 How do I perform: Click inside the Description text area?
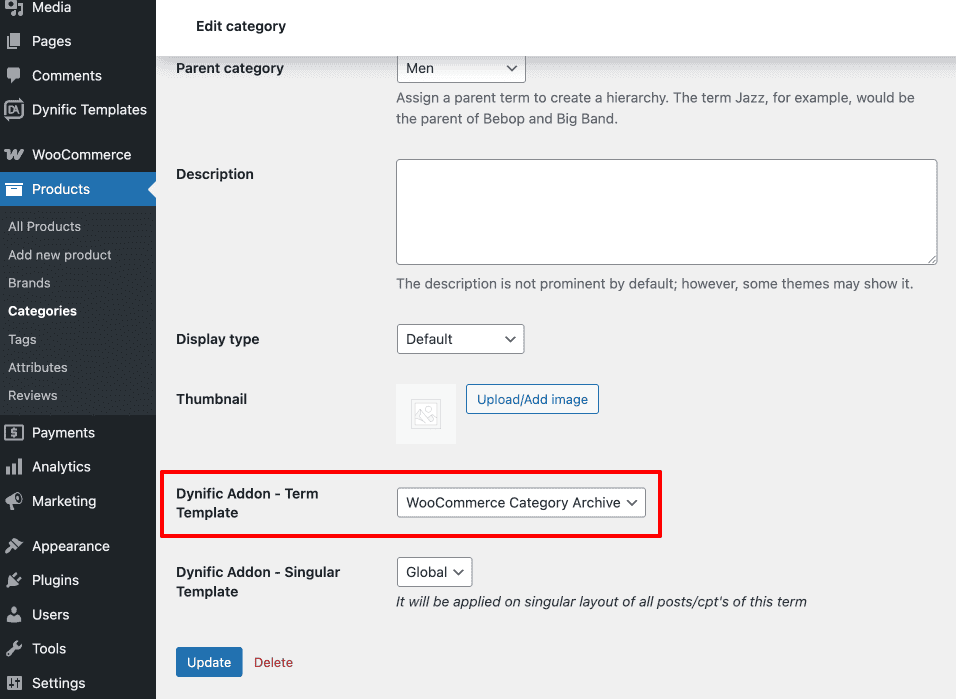coord(666,212)
